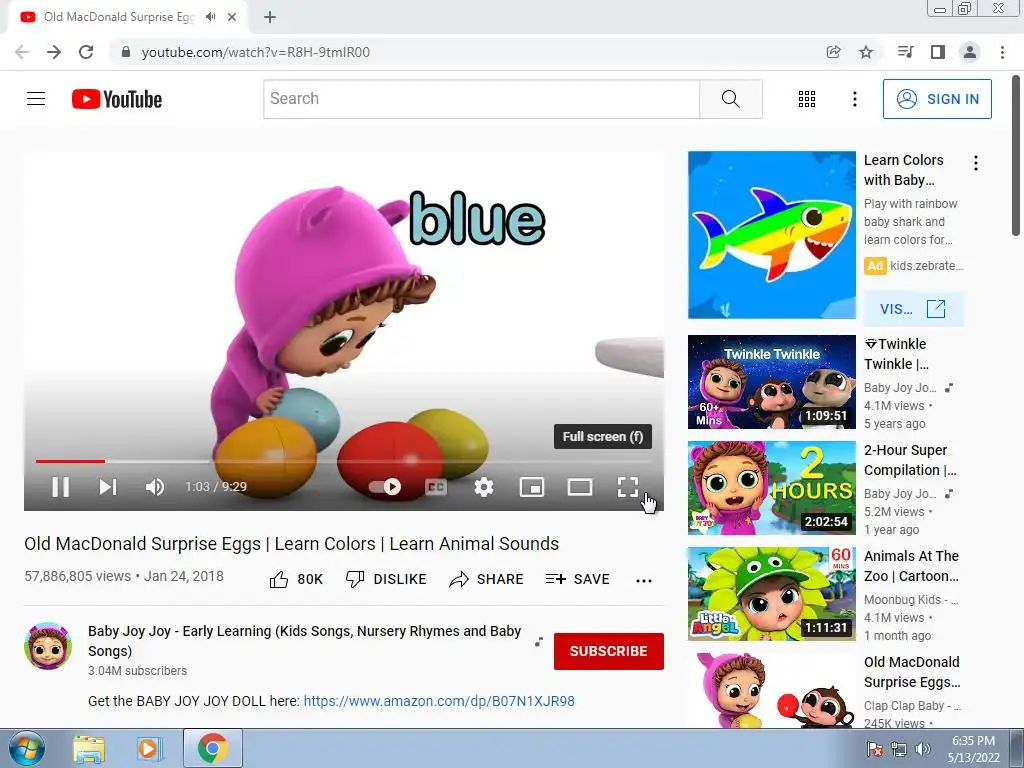Save the video to a playlist
Image resolution: width=1024 pixels, height=768 pixels.
pyautogui.click(x=578, y=579)
